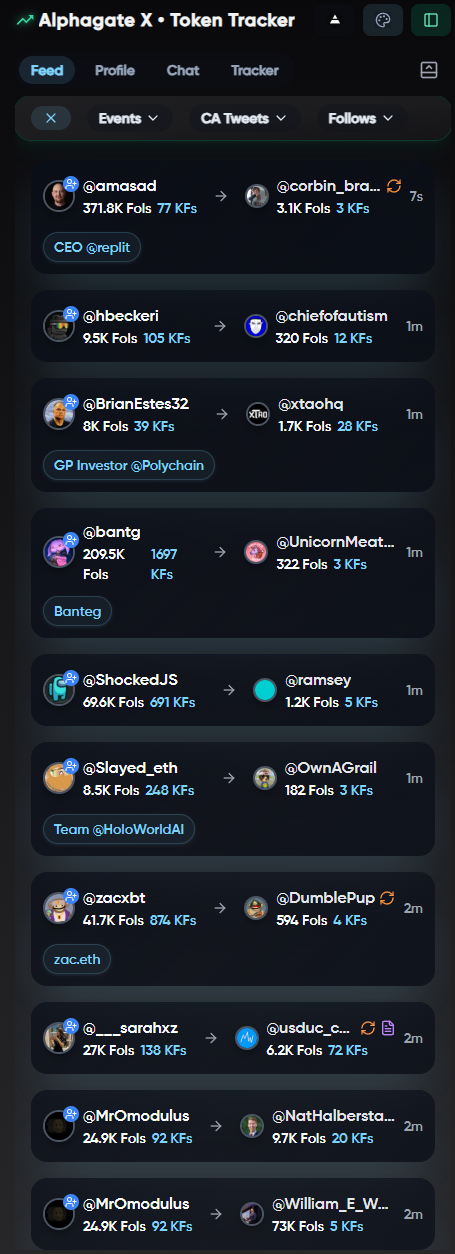Expand the Follows filter dropdown

click(360, 118)
